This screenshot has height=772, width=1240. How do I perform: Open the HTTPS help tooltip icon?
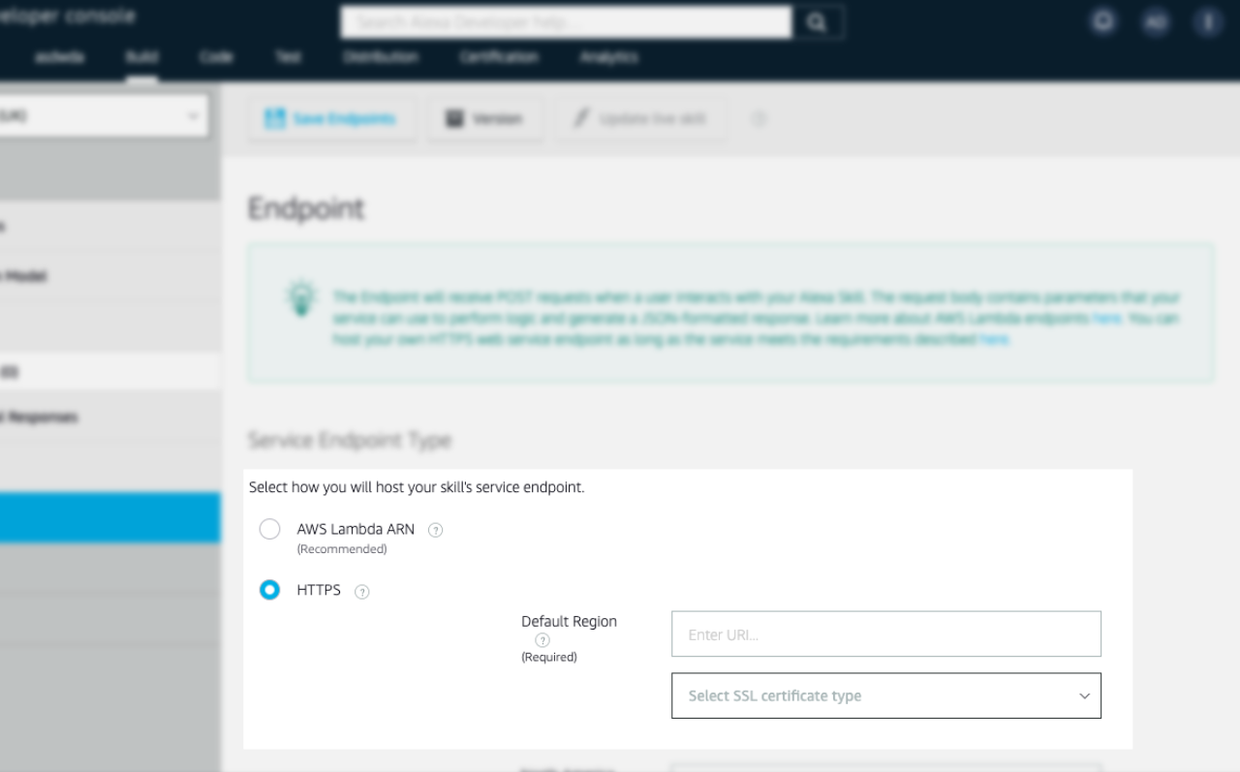[362, 591]
